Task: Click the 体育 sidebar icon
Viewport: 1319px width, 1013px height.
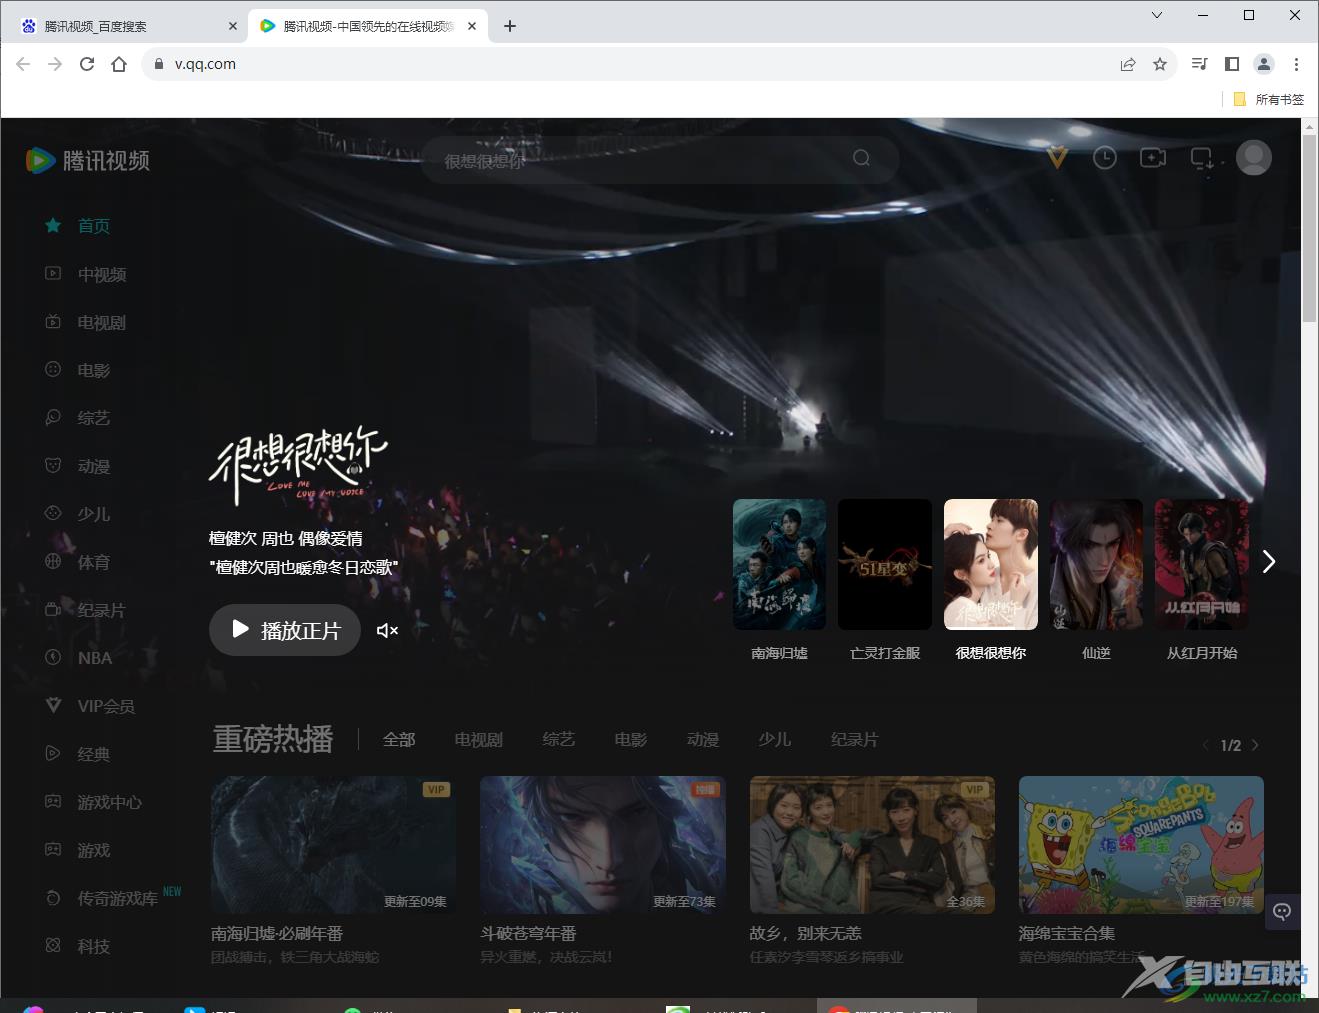Action: click(53, 561)
